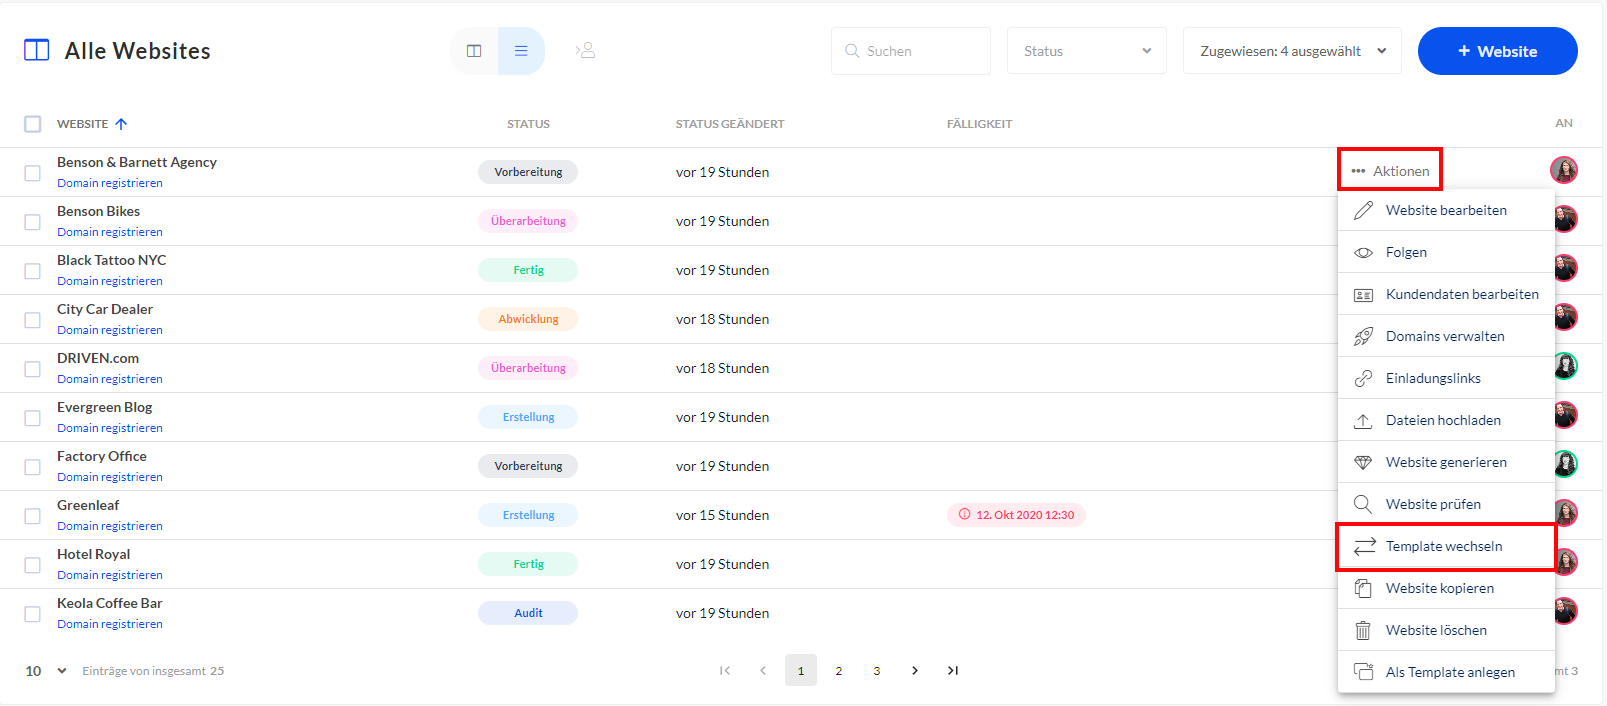Choose Website kopieren menu entry
This screenshot has height=706, width=1607.
[x=1446, y=588]
